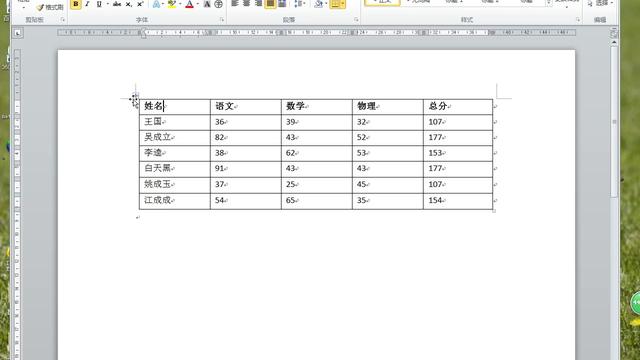Open the Paragraph dialog launcher
Screen dimensions: 640x360
[356, 20]
